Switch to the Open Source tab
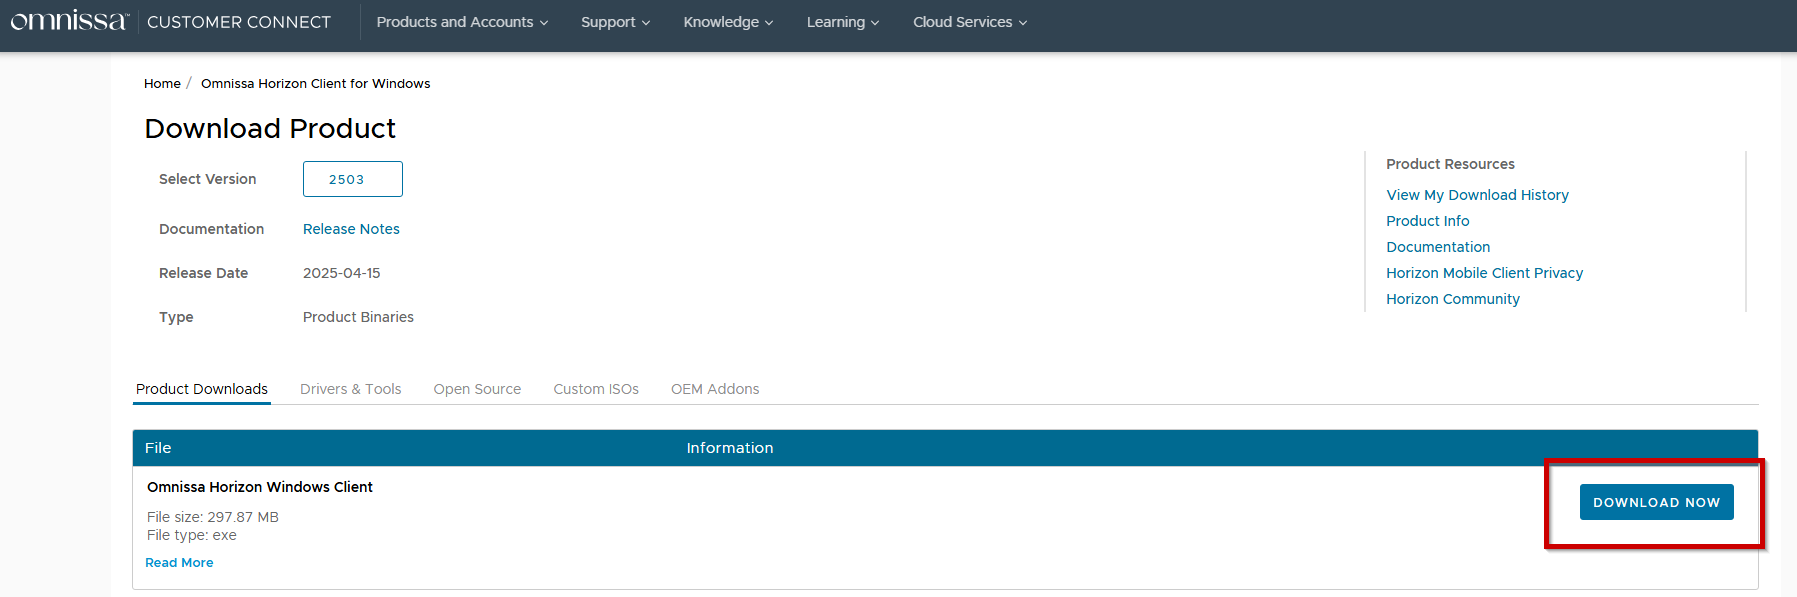 477,389
